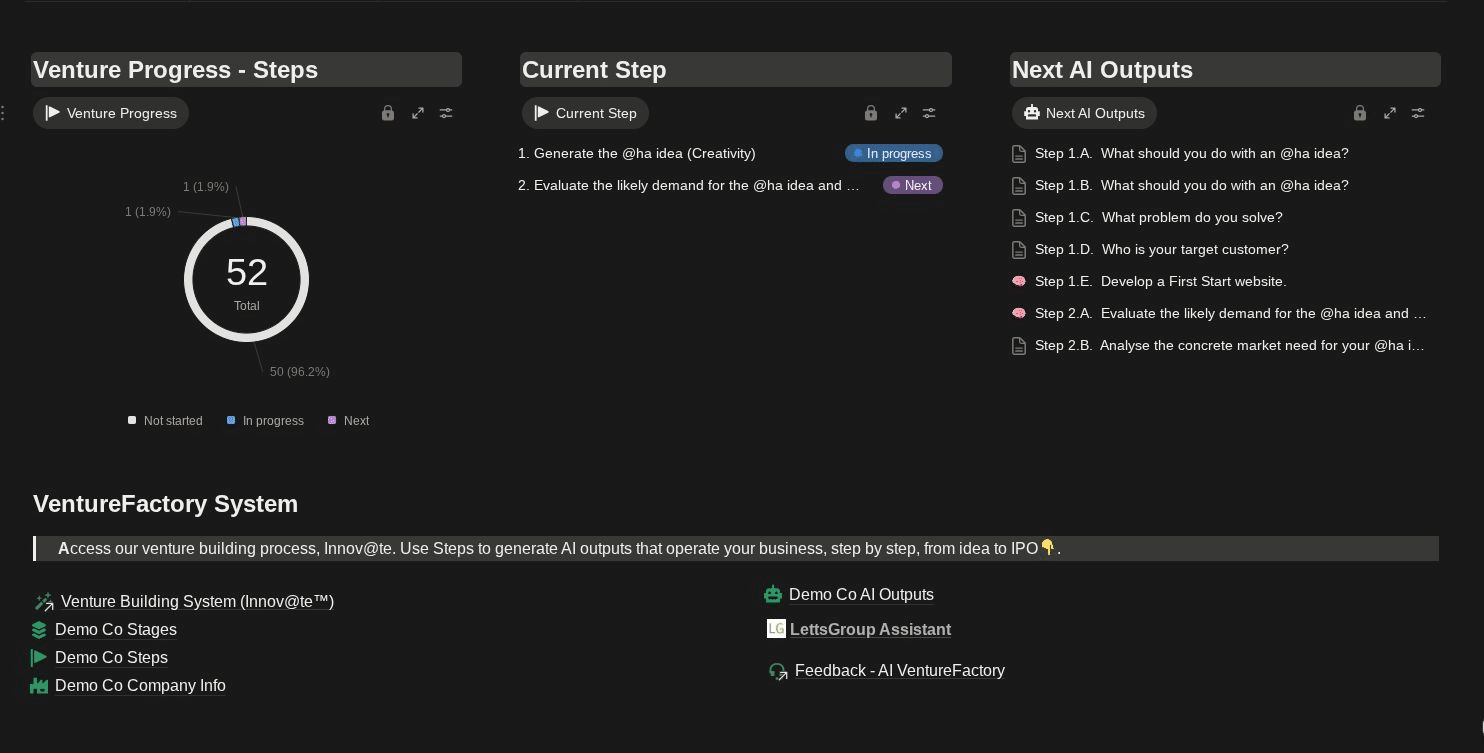
Task: Click the Next status tag
Action: [x=911, y=185]
